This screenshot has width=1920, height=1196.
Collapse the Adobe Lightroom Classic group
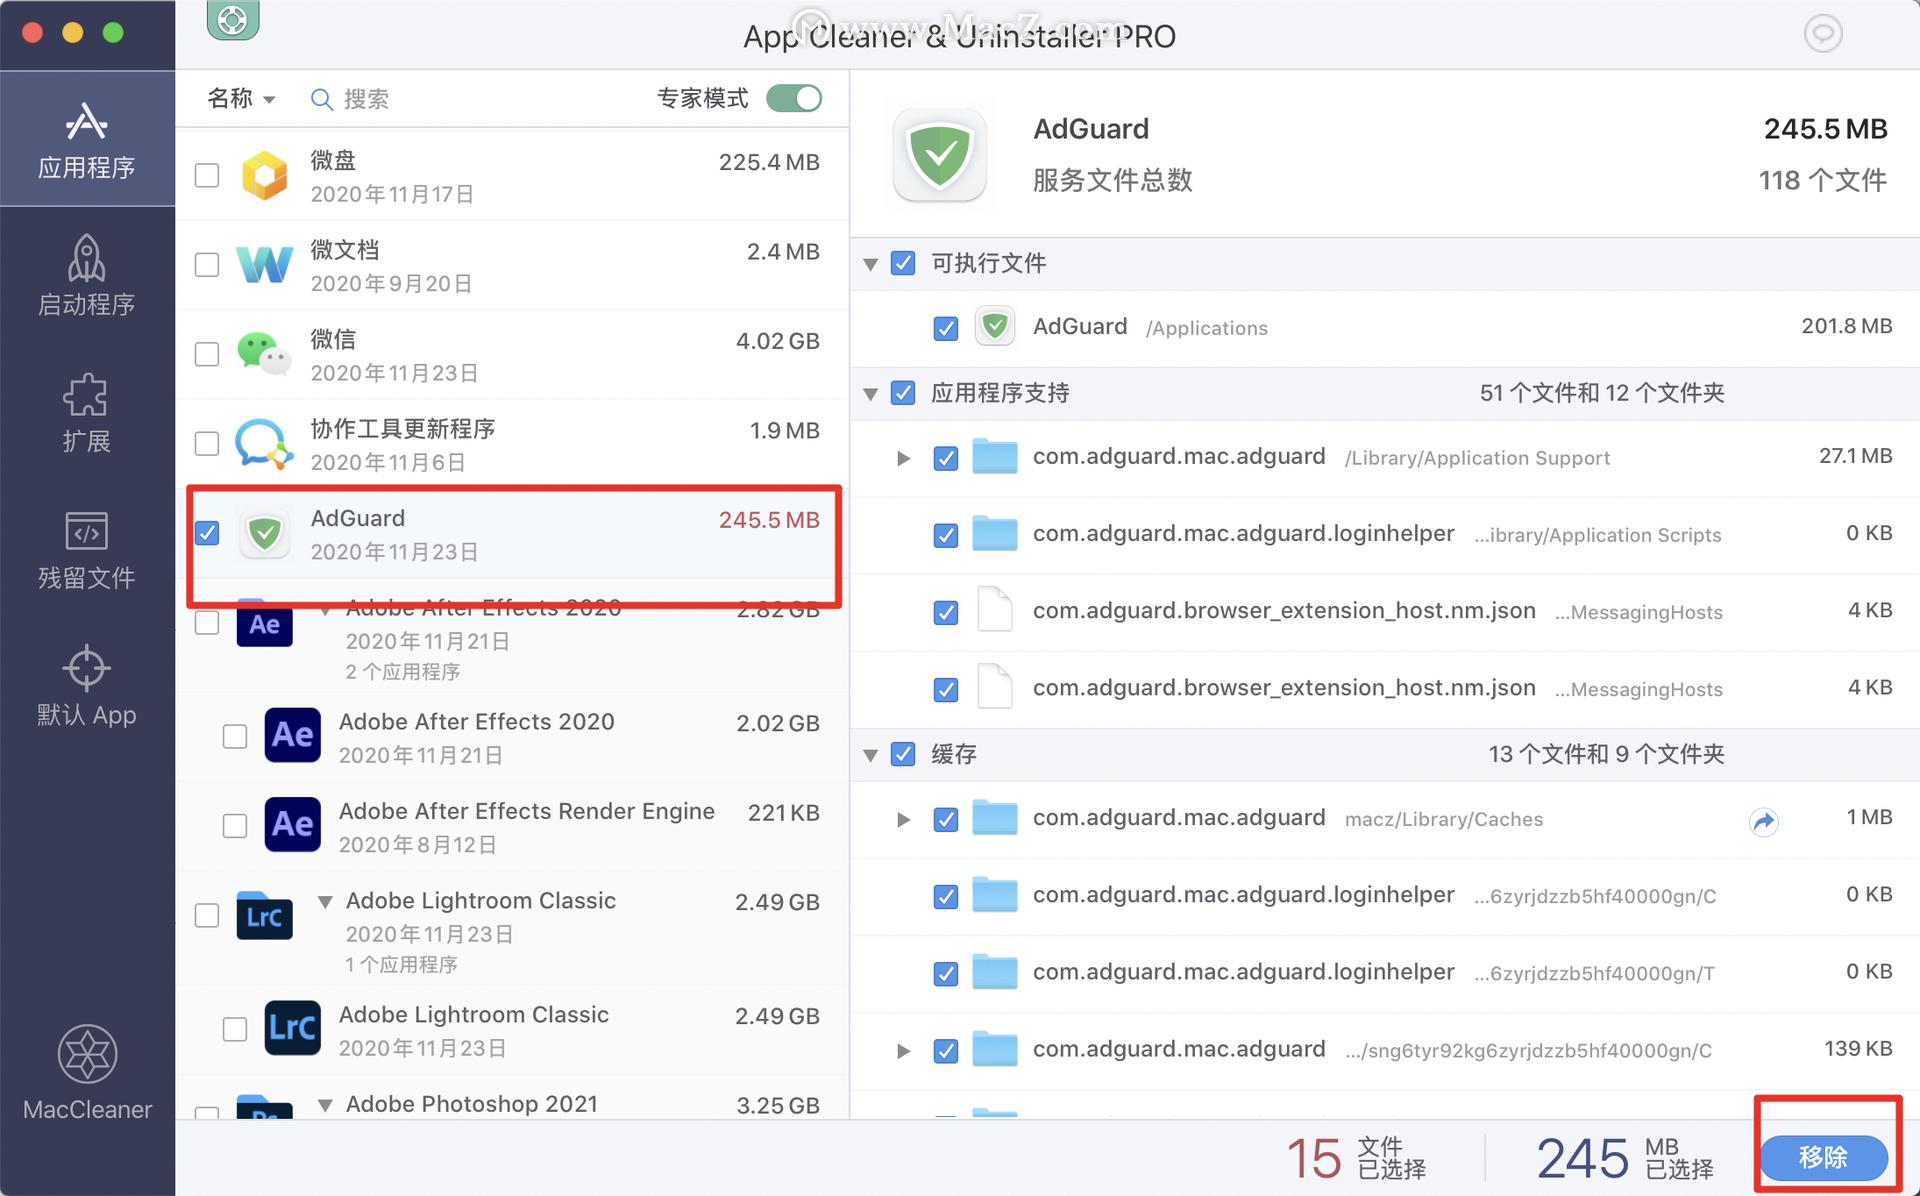click(325, 901)
